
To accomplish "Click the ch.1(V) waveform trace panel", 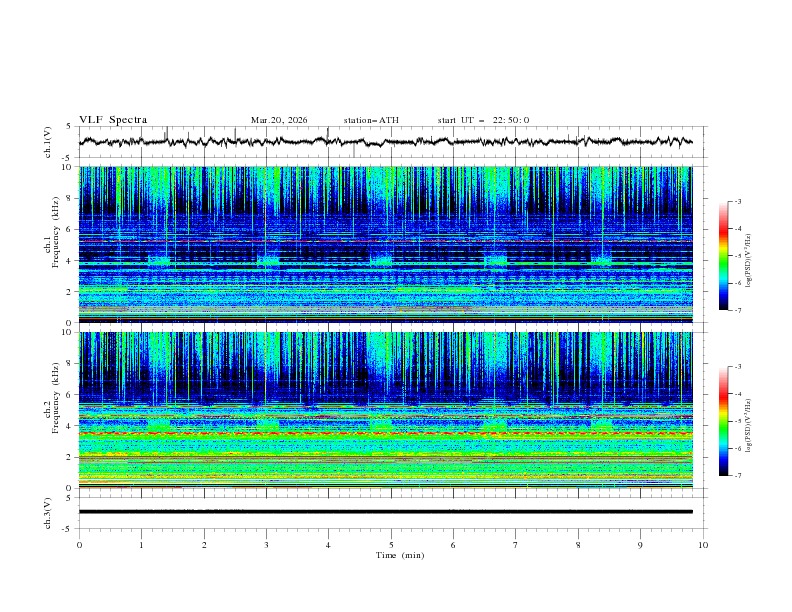I will pyautogui.click(x=390, y=142).
